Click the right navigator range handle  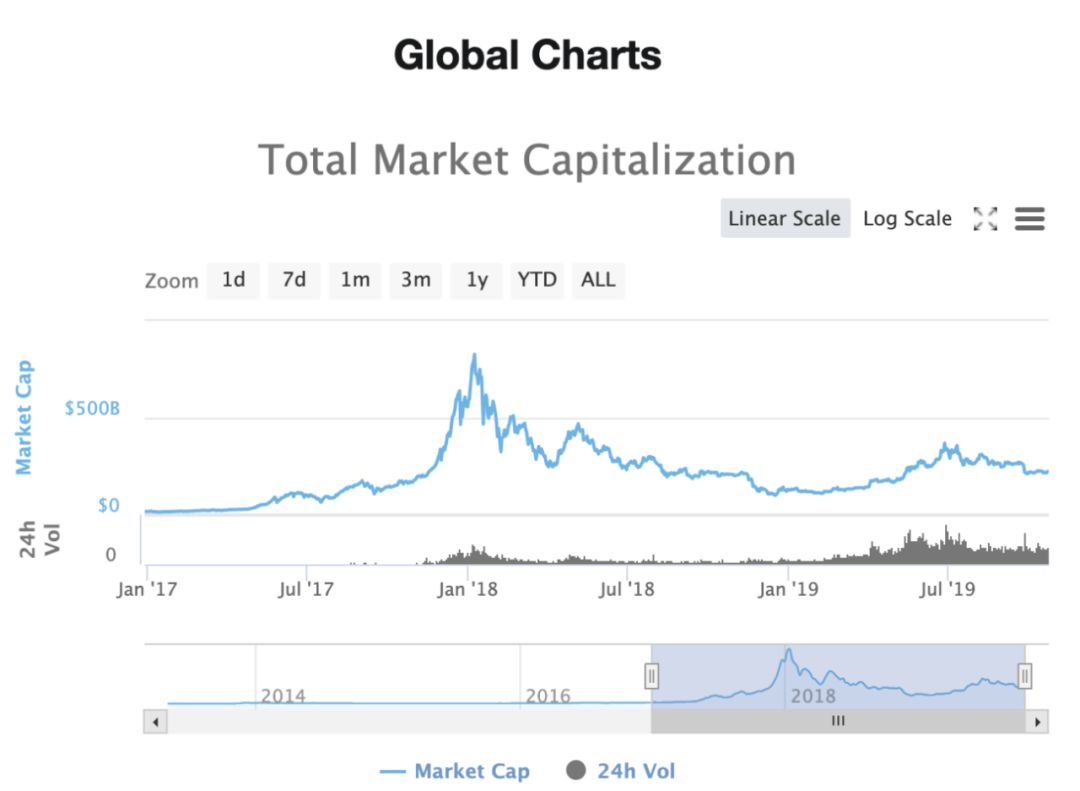(x=1024, y=677)
